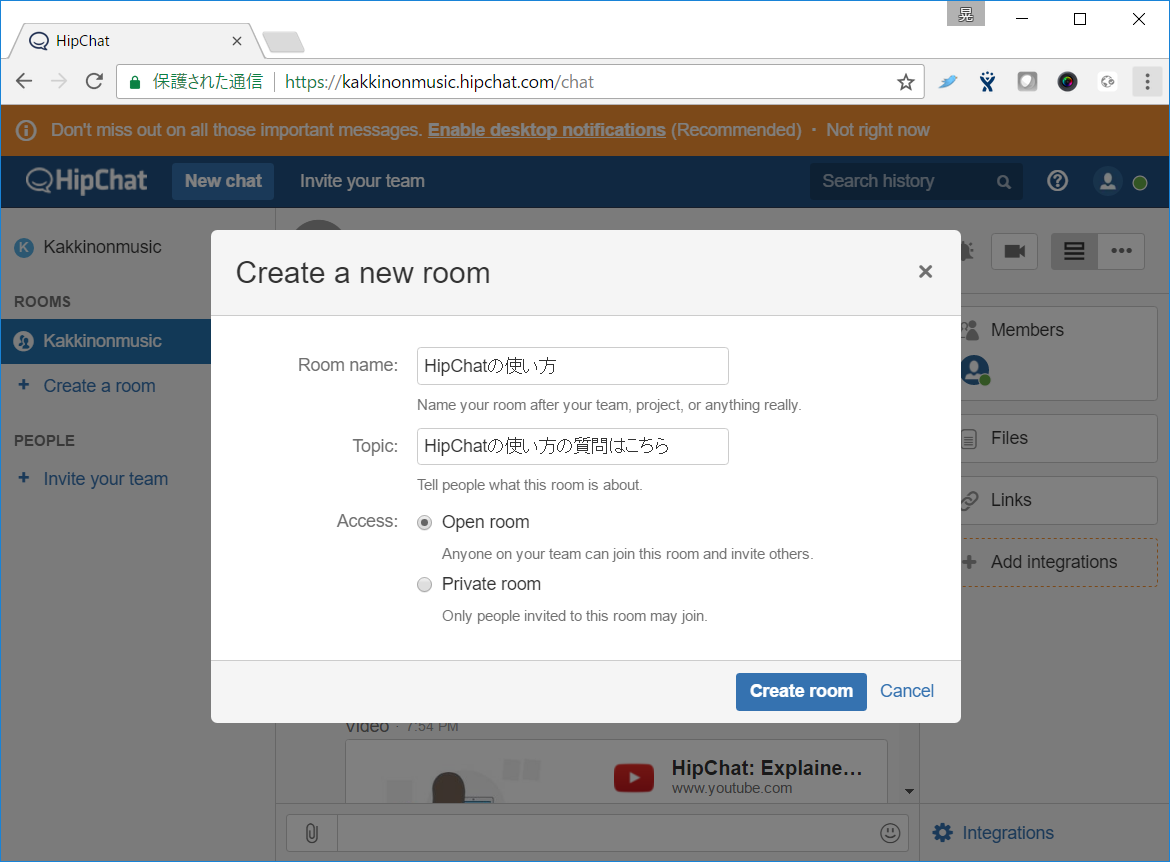Click the address bar URL
Viewport: 1170px width, 862px height.
(x=439, y=82)
